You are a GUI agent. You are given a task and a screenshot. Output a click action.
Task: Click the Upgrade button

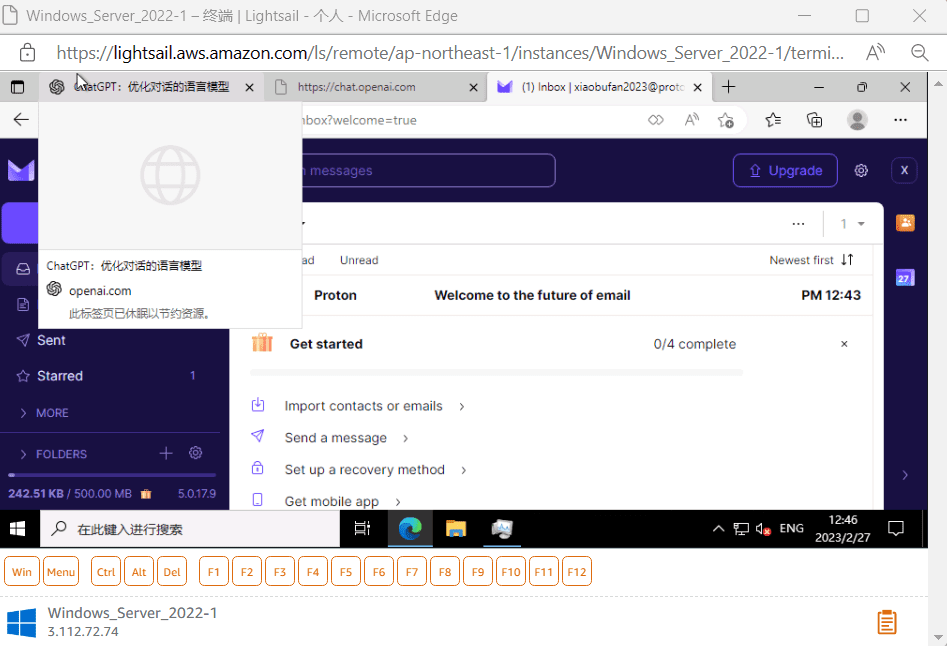click(x=784, y=170)
